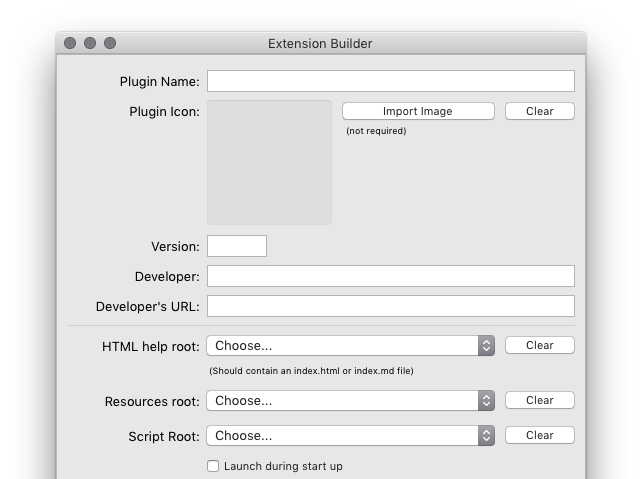Click the Plugin Name text field
Screen dimensions: 642x479
tap(391, 81)
